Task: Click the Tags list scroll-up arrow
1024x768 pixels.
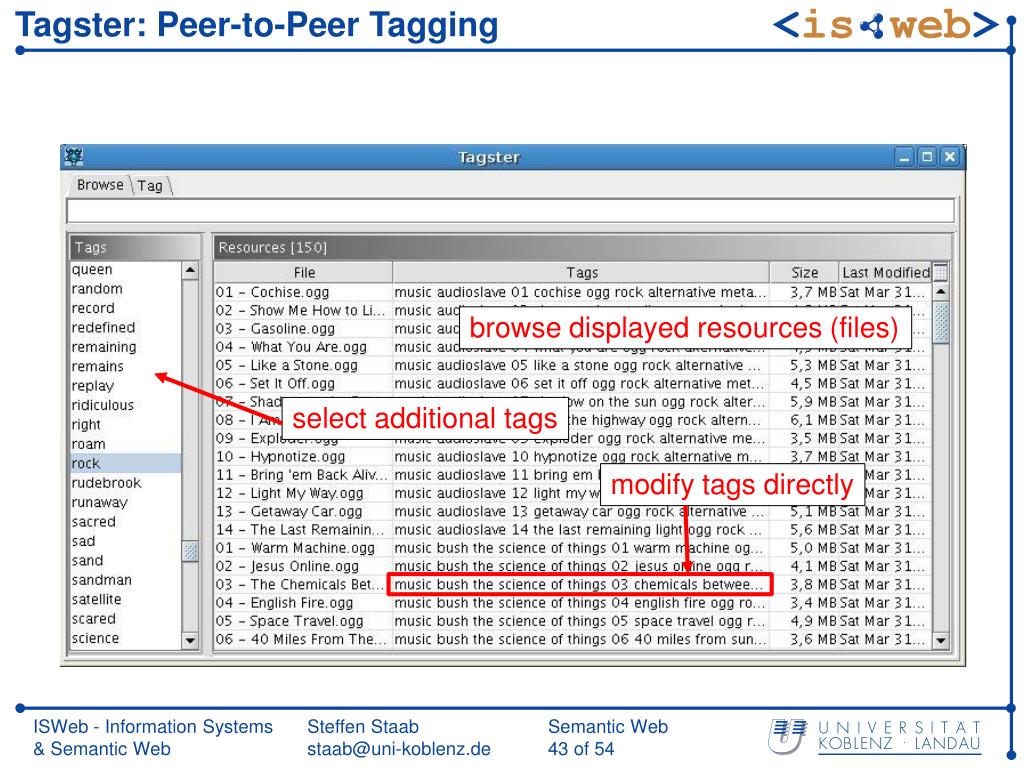Action: tap(190, 270)
